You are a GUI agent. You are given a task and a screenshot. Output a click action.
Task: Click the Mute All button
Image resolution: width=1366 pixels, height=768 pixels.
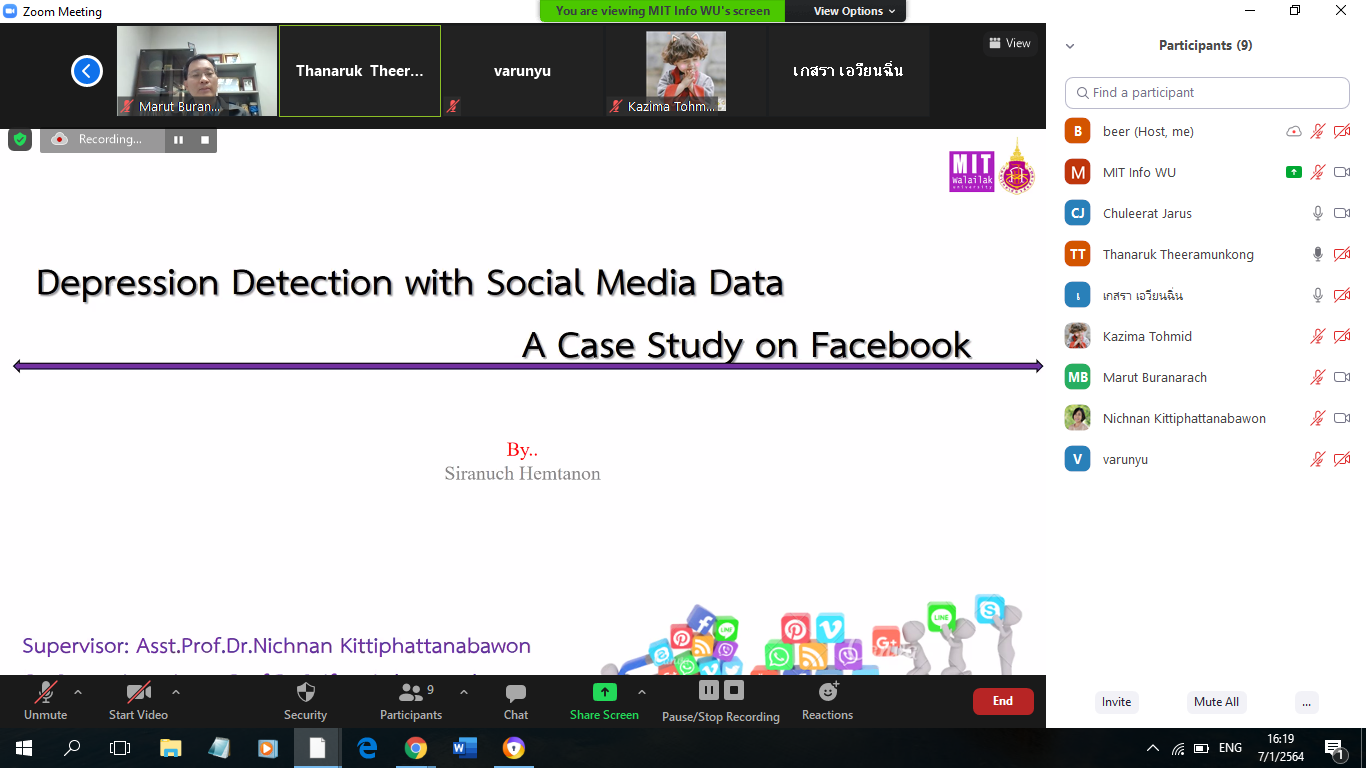(1216, 702)
